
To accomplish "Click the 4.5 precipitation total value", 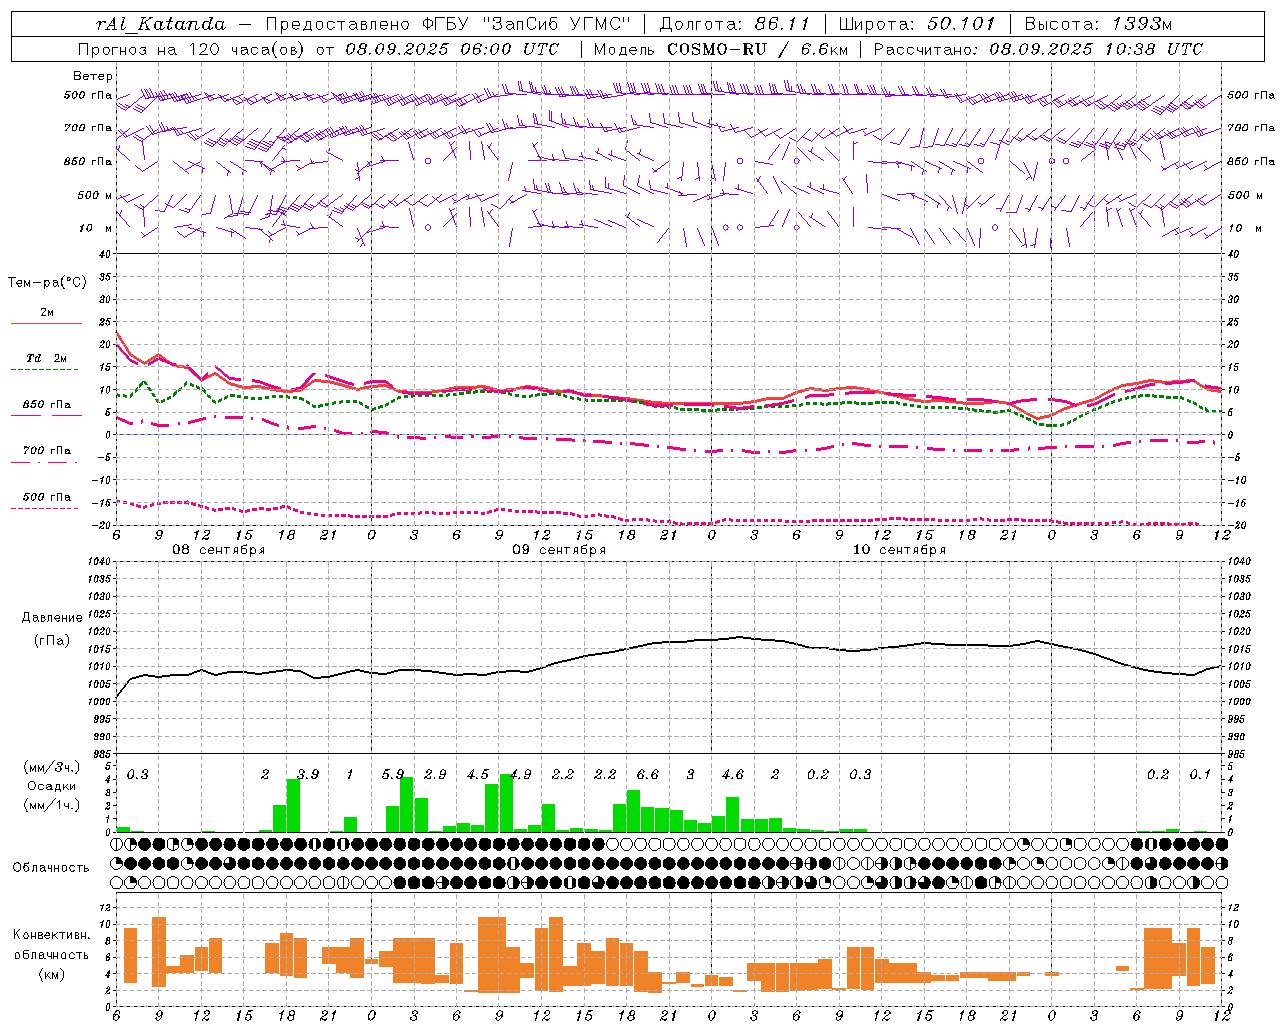I will [478, 775].
